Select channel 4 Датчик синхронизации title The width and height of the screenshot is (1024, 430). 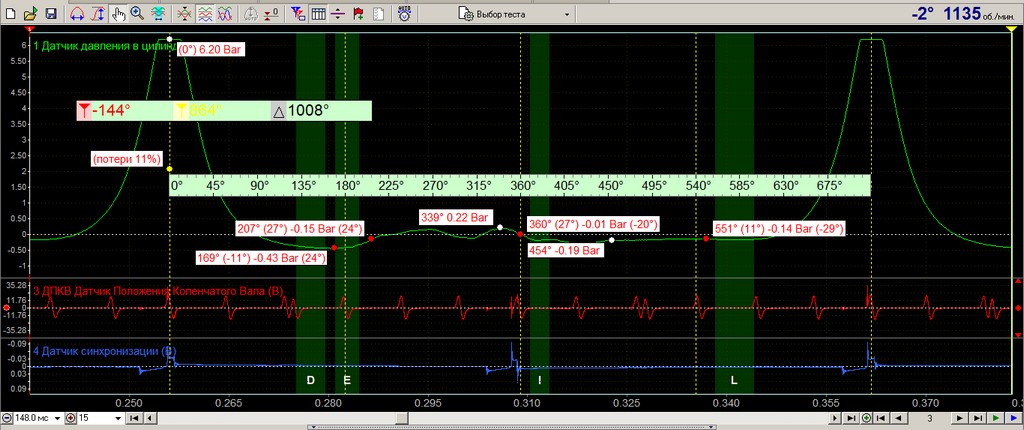click(x=104, y=352)
